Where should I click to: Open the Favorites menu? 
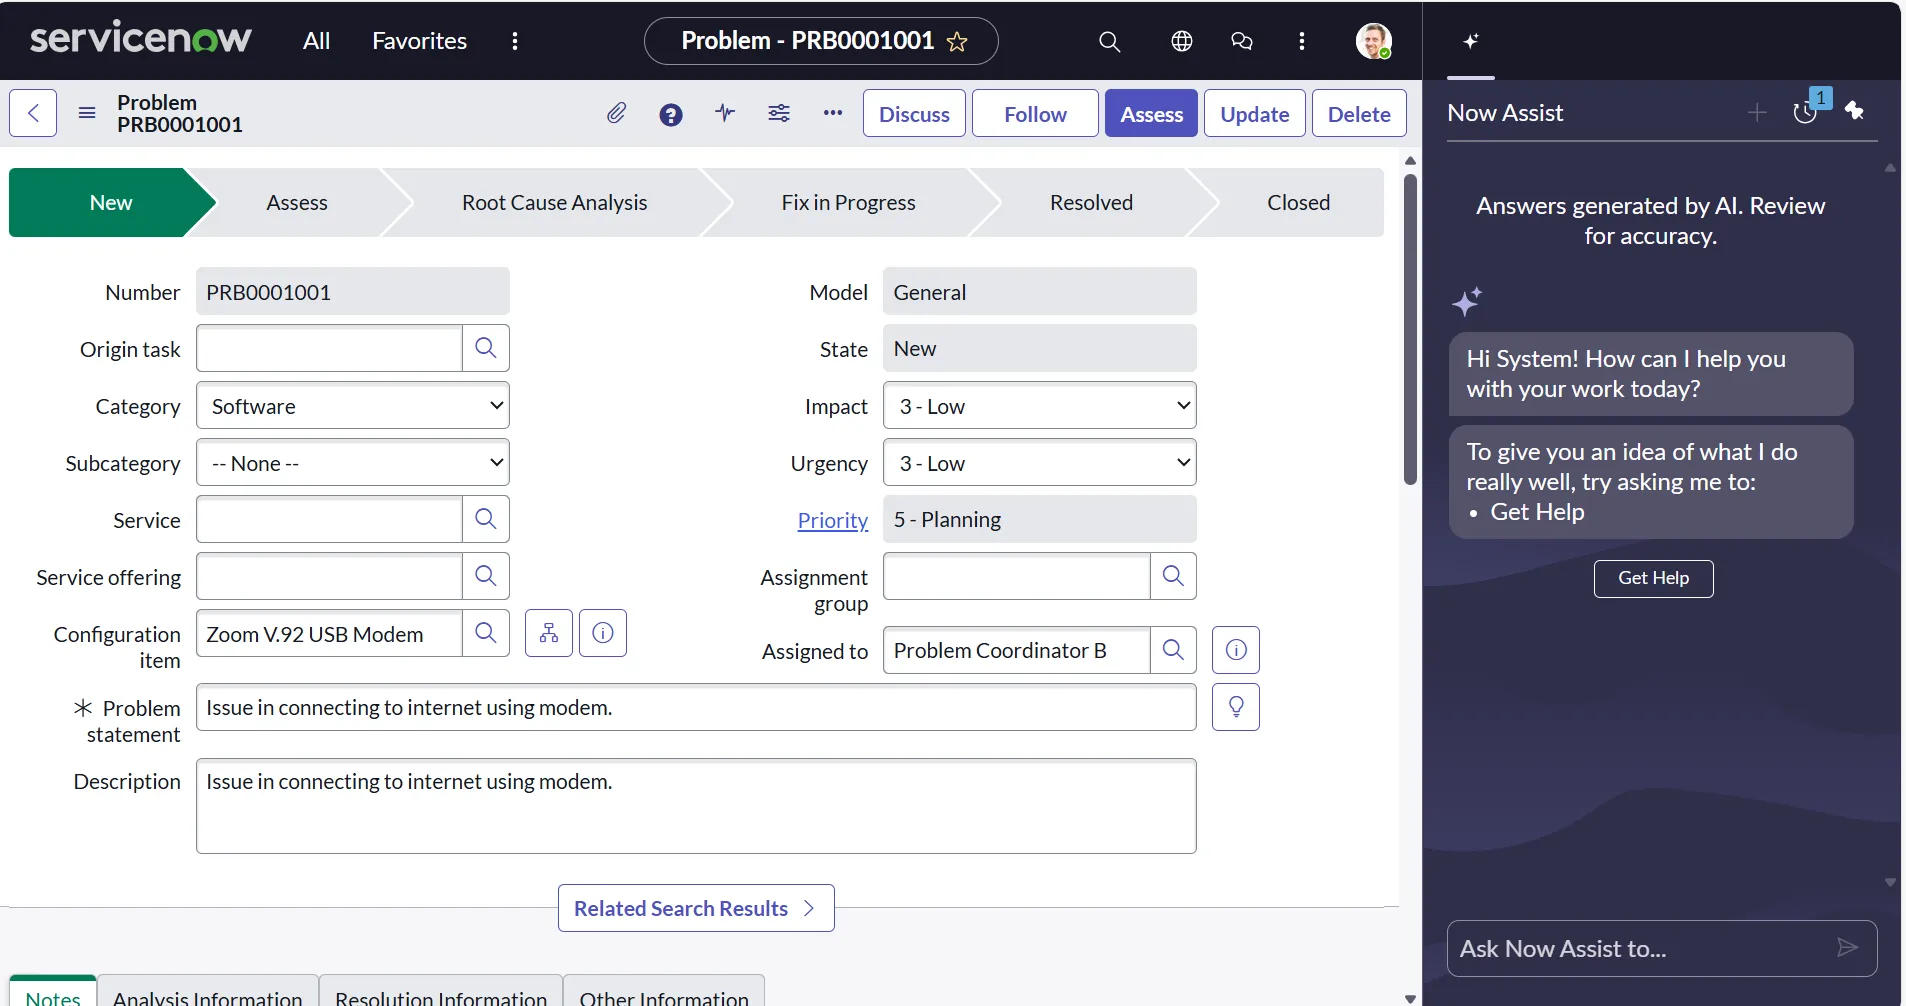(419, 41)
